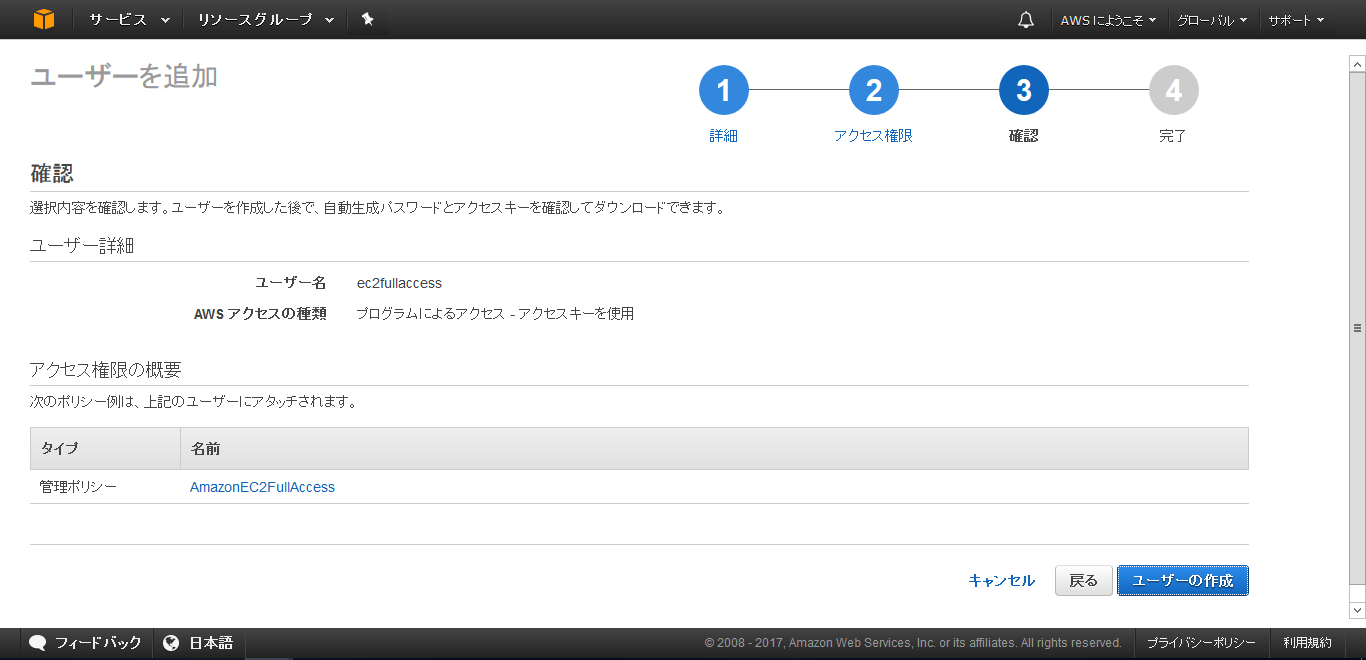The height and width of the screenshot is (660, 1366).
Task: Click the アクセス権限 step label
Action: (x=873, y=136)
